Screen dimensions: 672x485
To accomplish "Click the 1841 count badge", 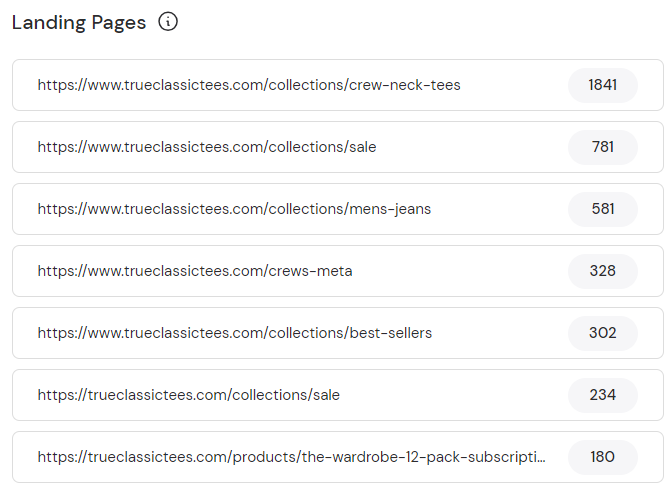I will pos(602,85).
